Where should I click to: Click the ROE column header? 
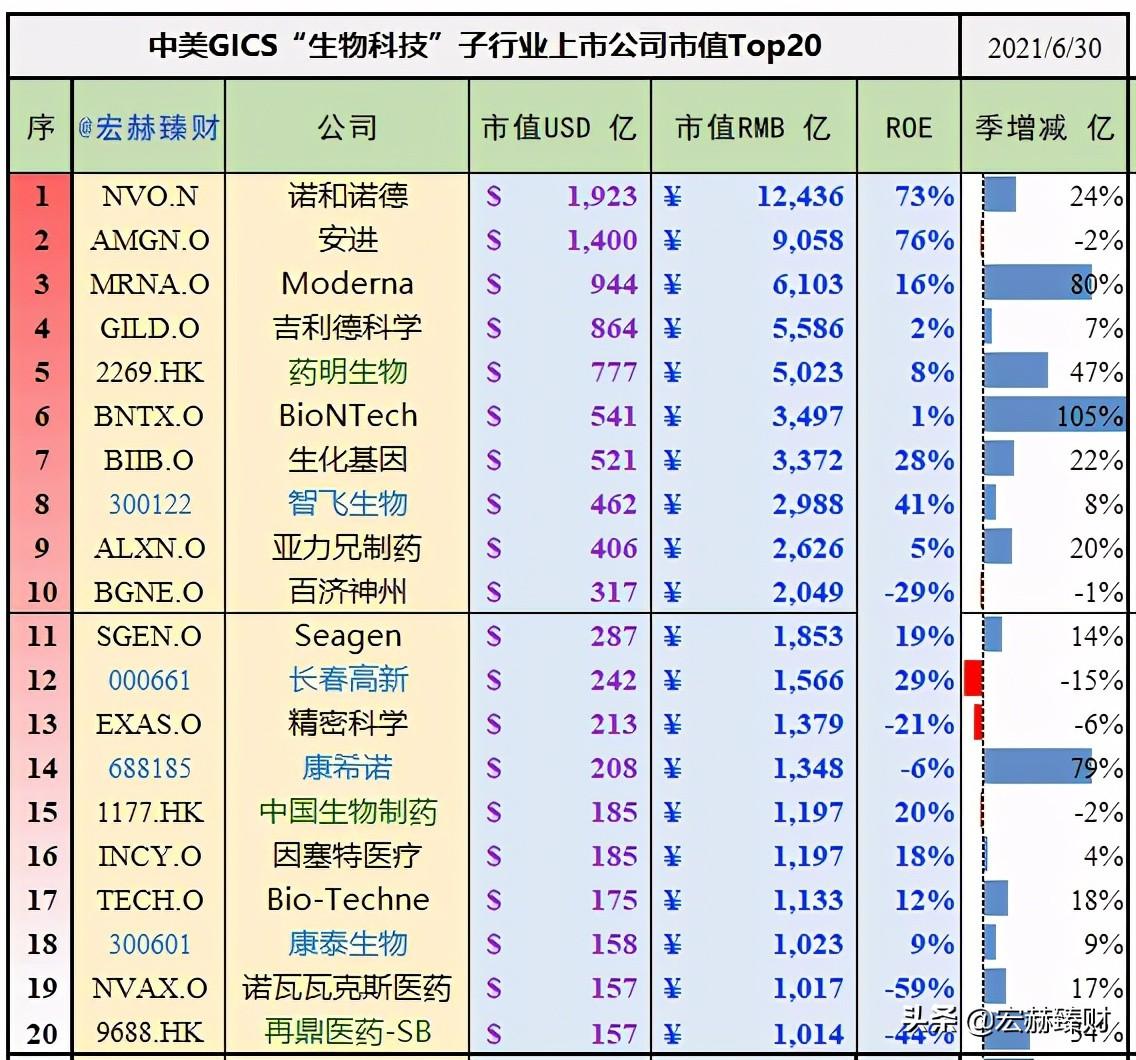[x=908, y=127]
